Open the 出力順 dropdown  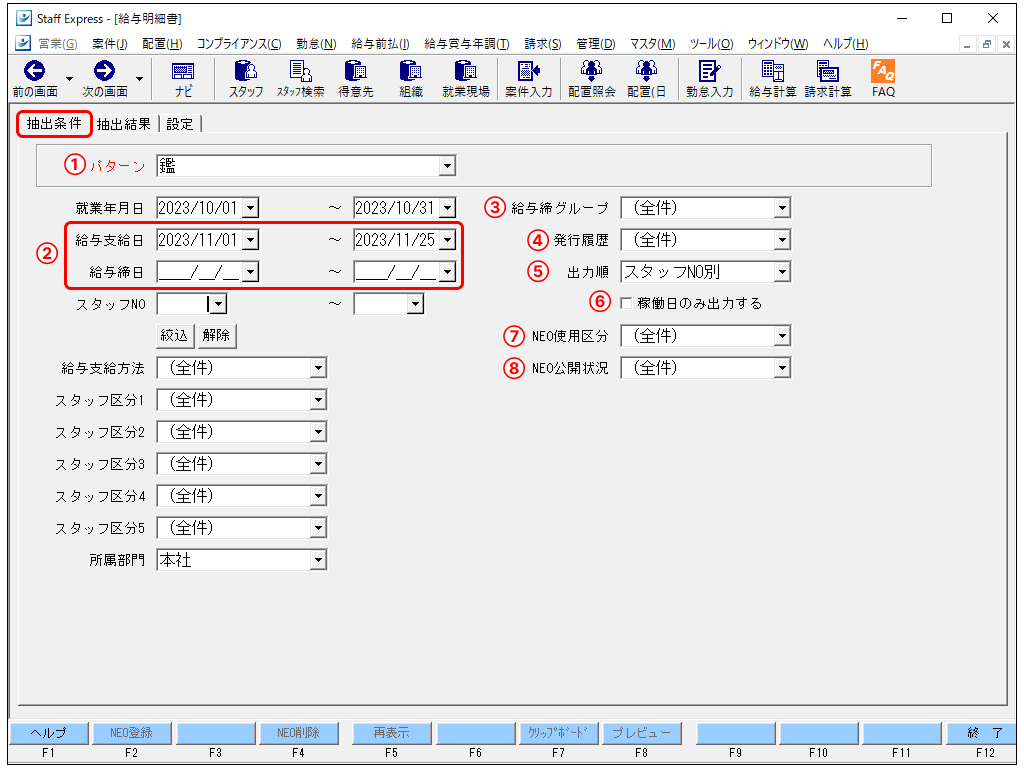coord(782,272)
